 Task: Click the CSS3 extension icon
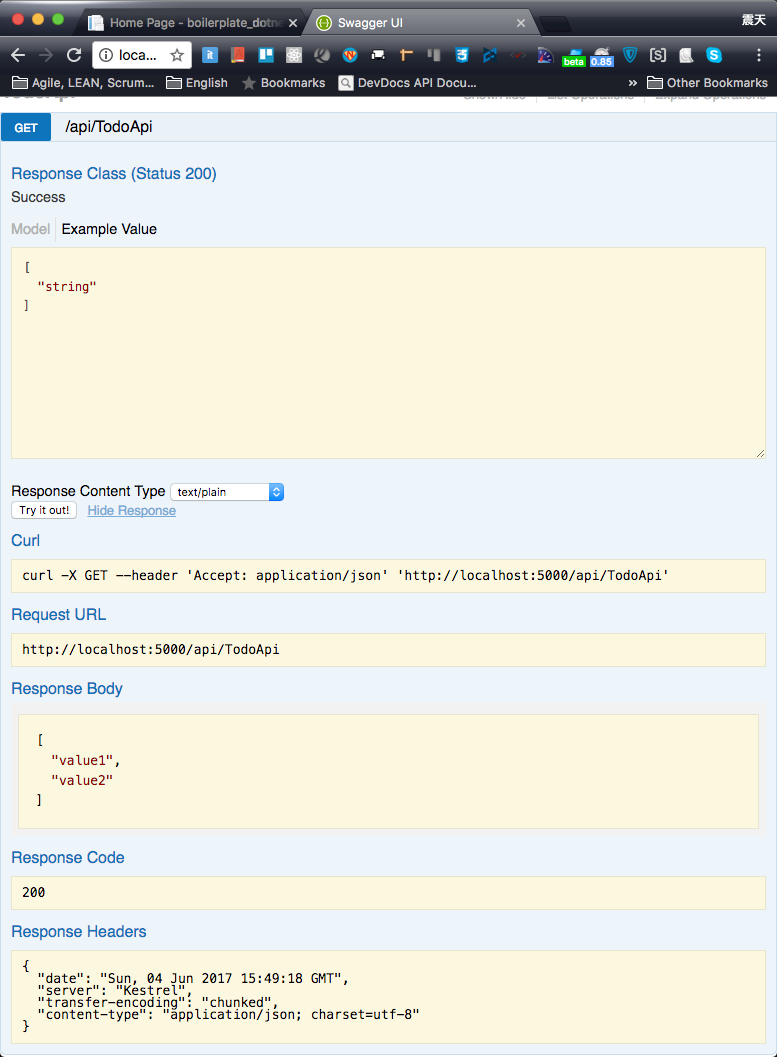[x=462, y=56]
